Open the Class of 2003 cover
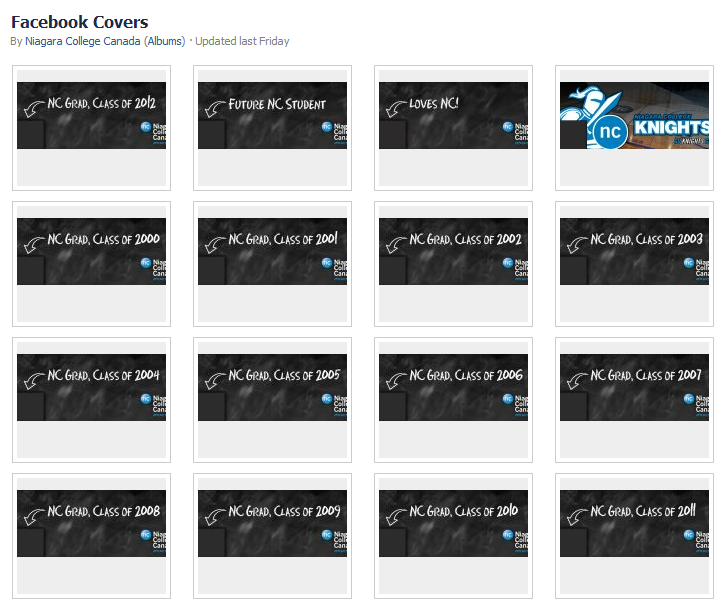 634,264
